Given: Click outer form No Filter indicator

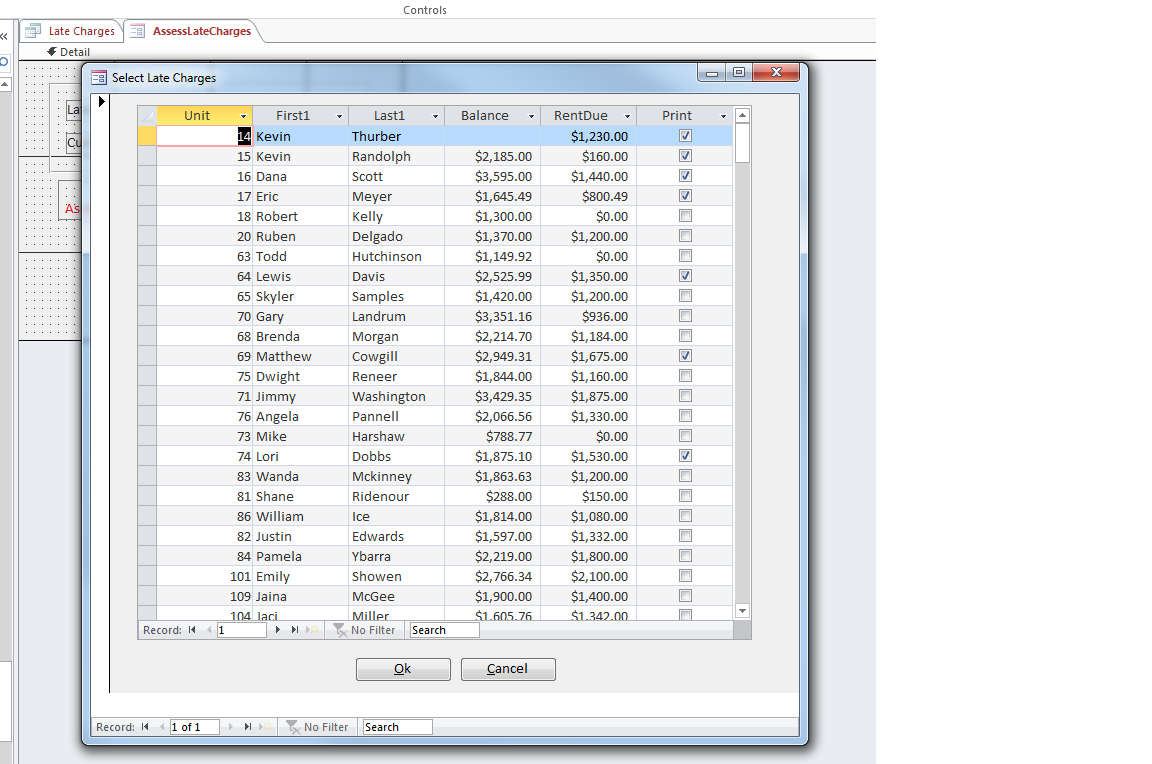Looking at the screenshot, I should pyautogui.click(x=317, y=727).
